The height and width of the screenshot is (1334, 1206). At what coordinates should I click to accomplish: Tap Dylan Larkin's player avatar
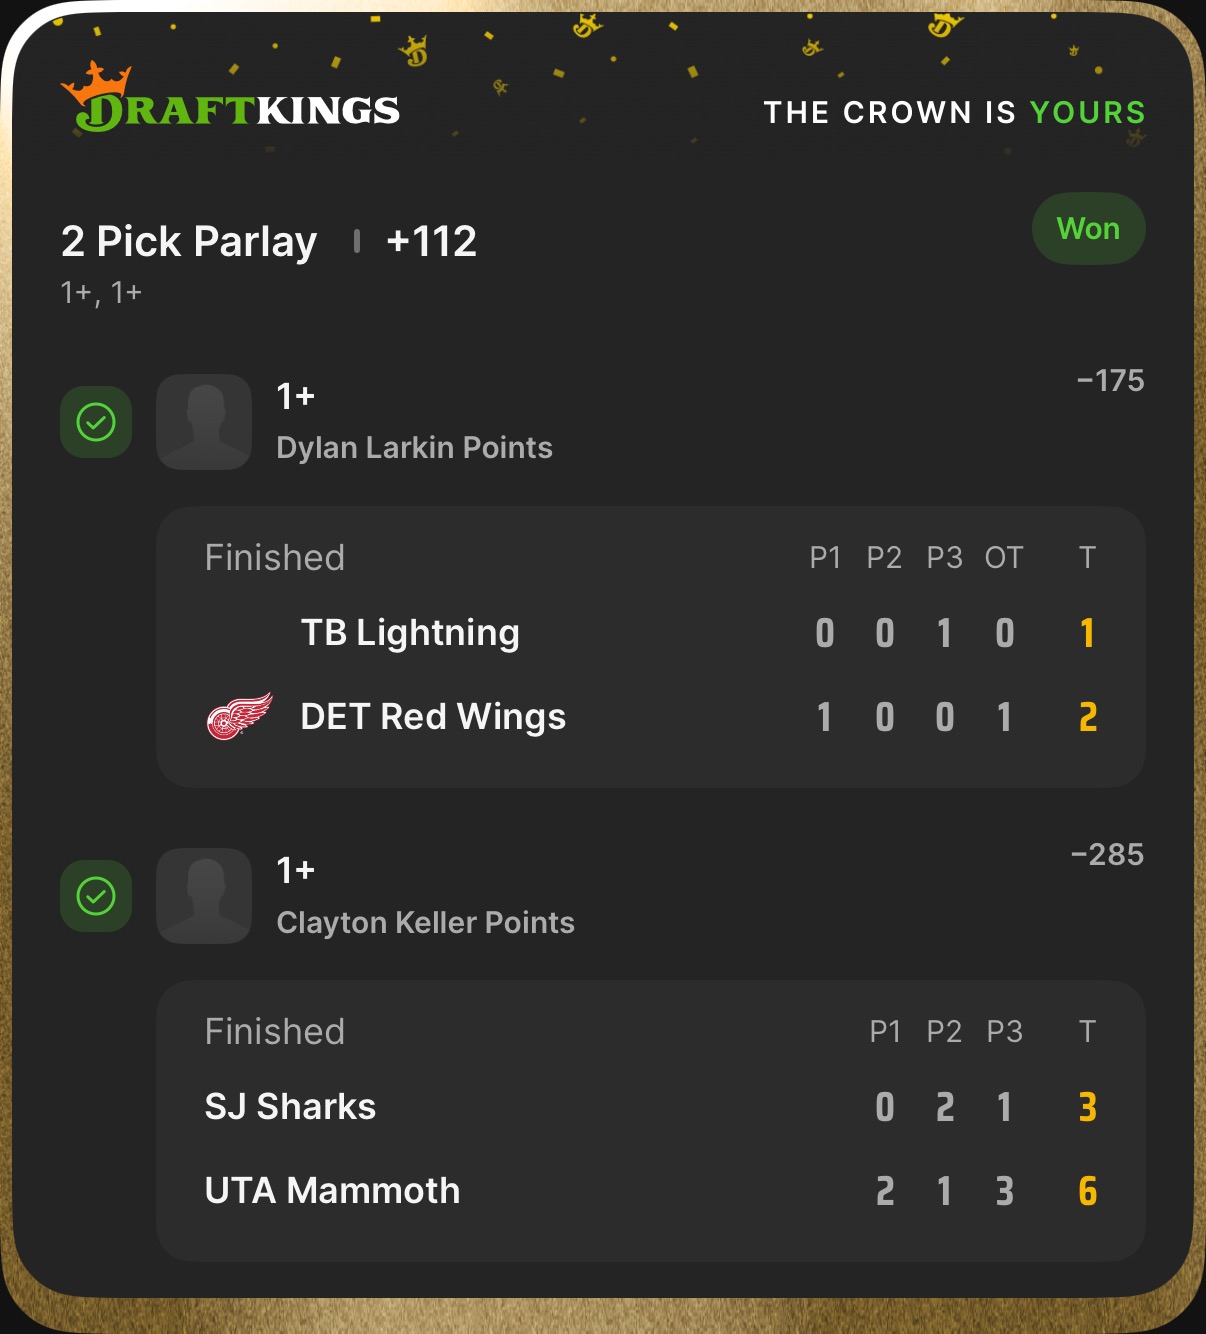(x=204, y=422)
